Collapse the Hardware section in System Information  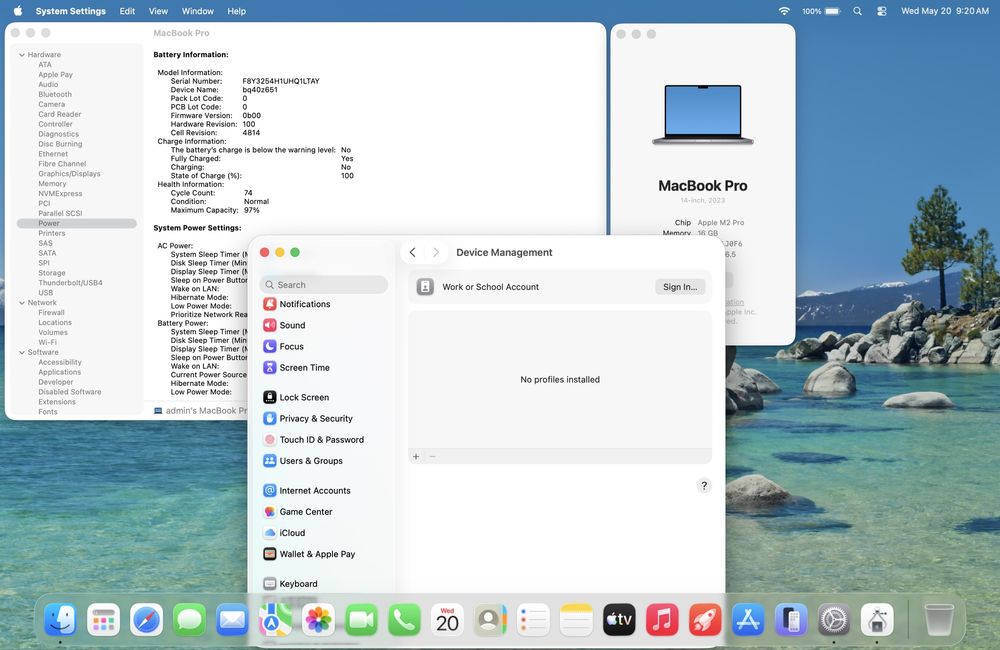pos(22,55)
